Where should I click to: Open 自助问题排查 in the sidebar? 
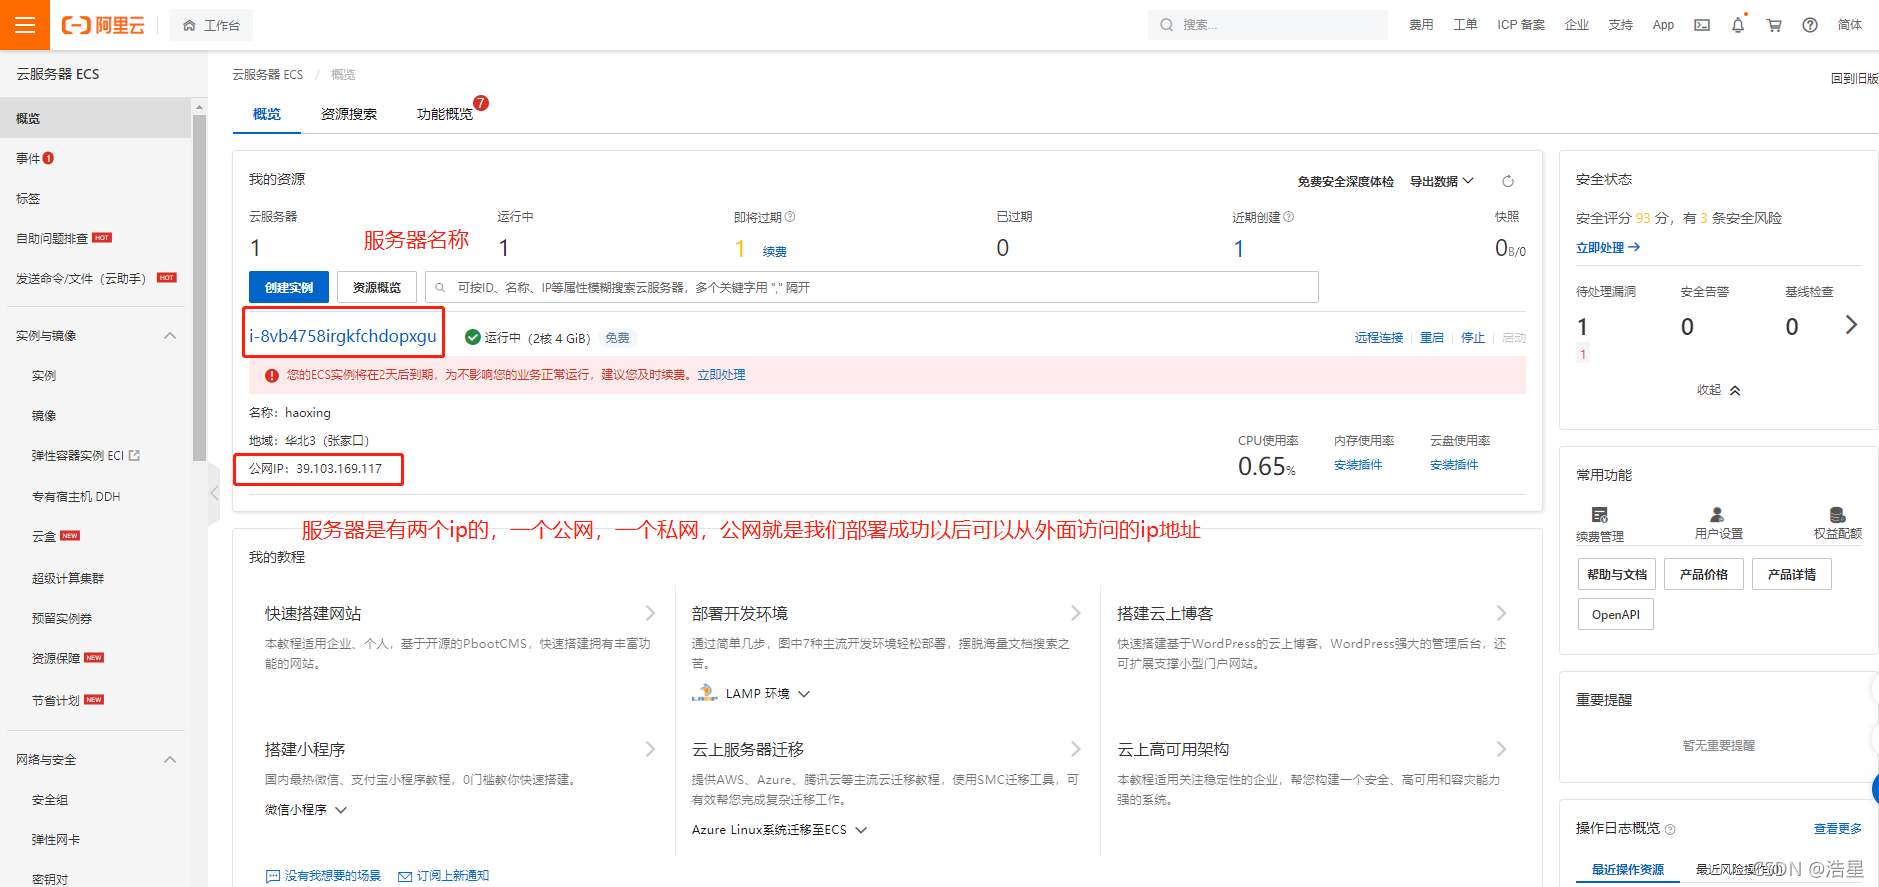52,238
